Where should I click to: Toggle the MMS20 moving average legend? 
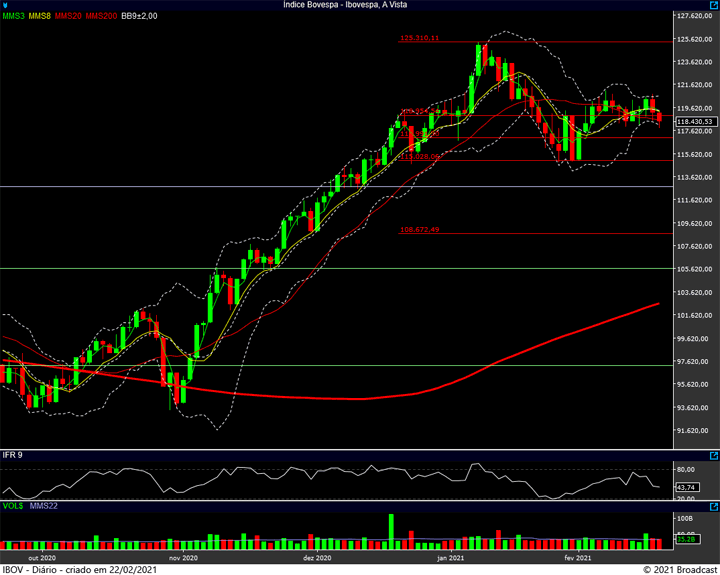(69, 17)
